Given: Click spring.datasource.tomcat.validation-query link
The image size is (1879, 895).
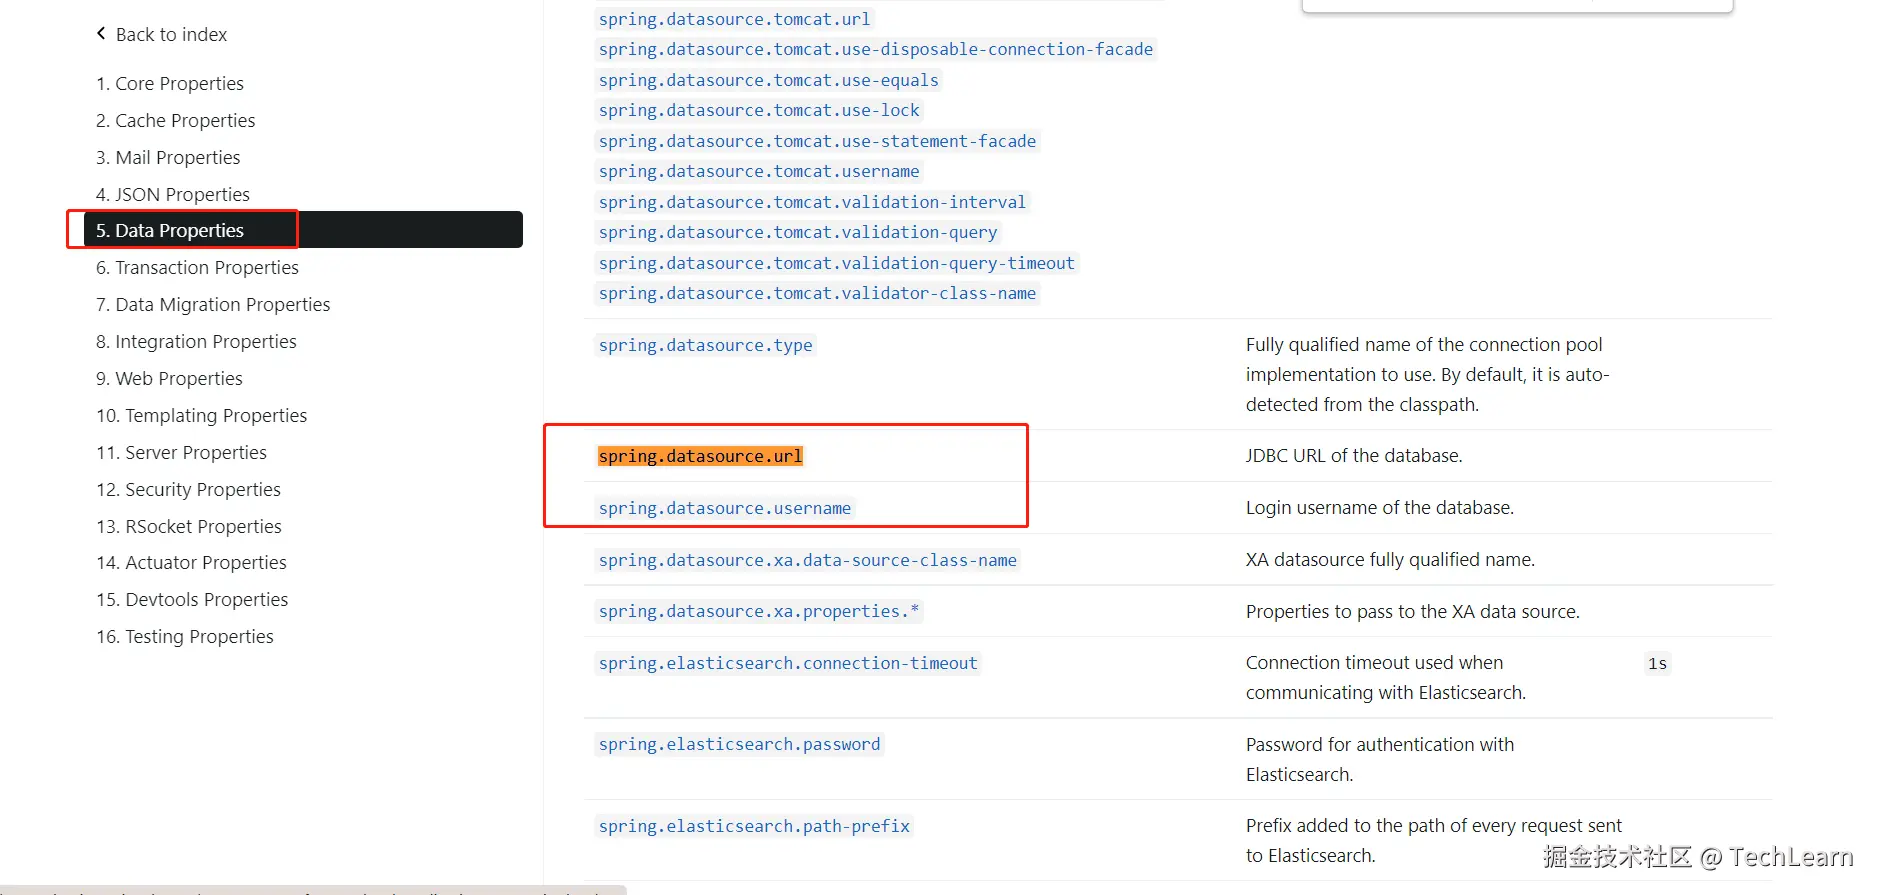Looking at the screenshot, I should coord(798,232).
